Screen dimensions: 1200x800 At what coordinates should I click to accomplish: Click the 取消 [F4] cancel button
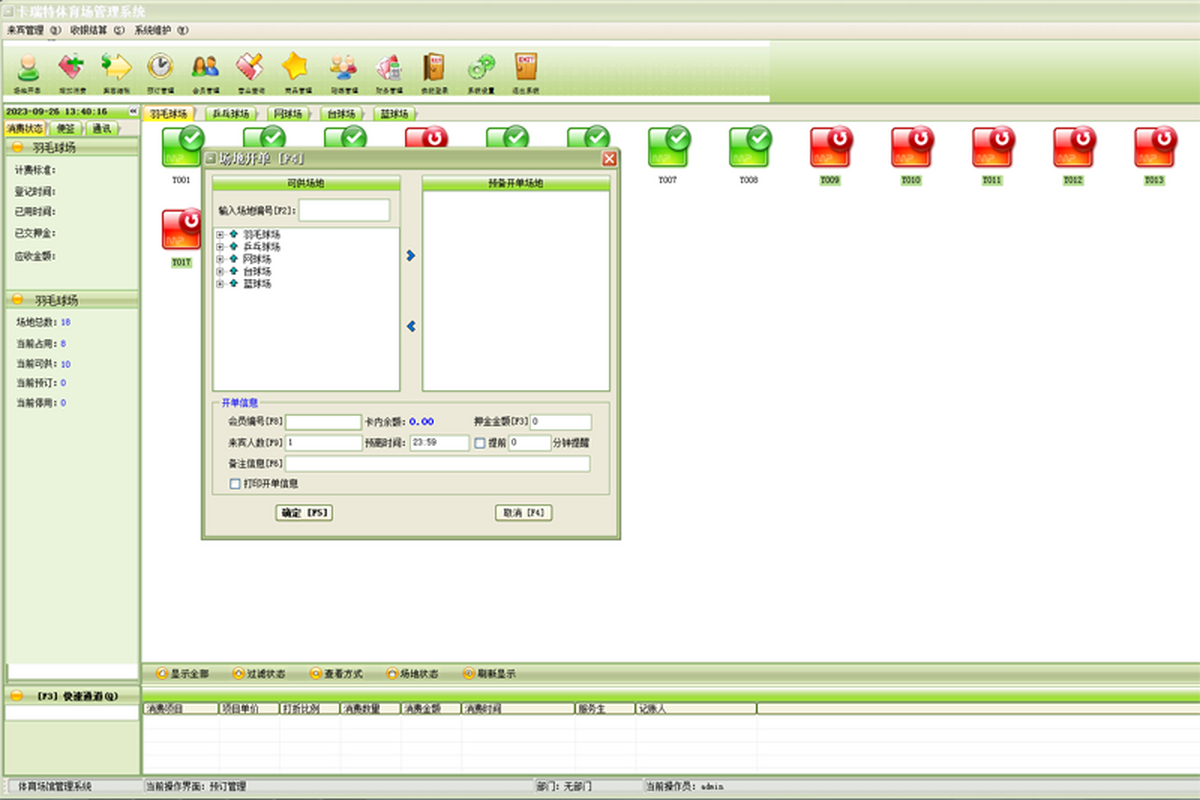click(523, 513)
